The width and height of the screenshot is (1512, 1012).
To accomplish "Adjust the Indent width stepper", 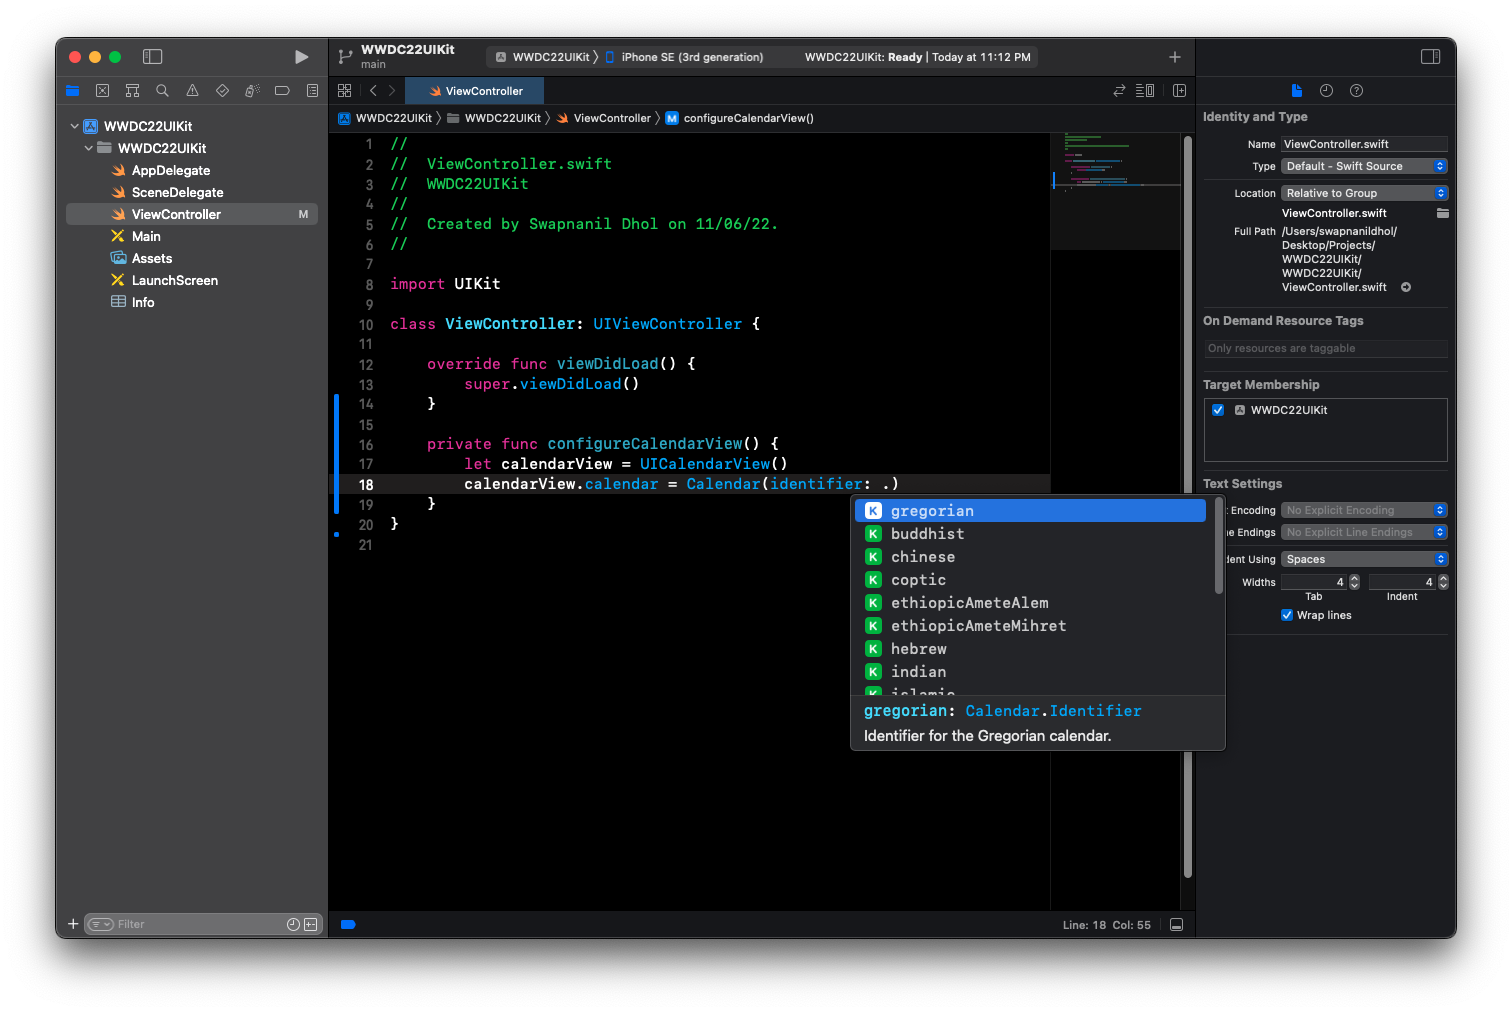I will point(1443,582).
